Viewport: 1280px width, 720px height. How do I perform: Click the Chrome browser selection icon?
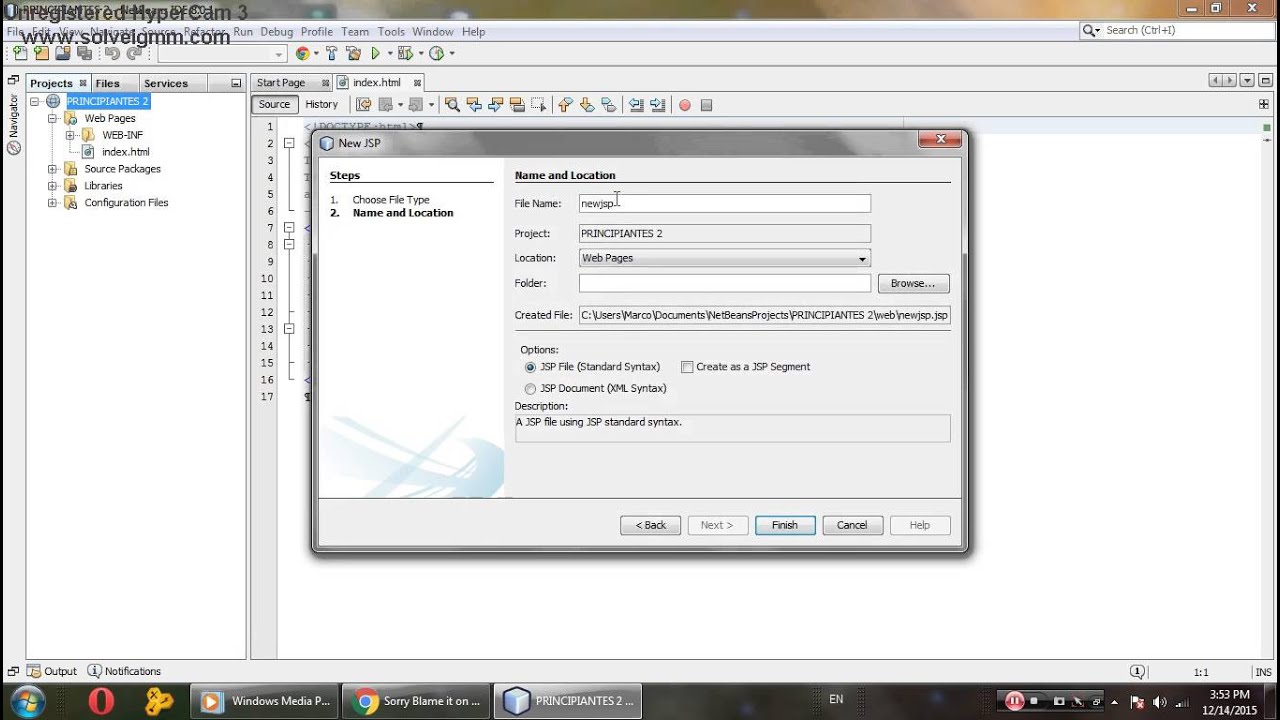click(x=302, y=53)
